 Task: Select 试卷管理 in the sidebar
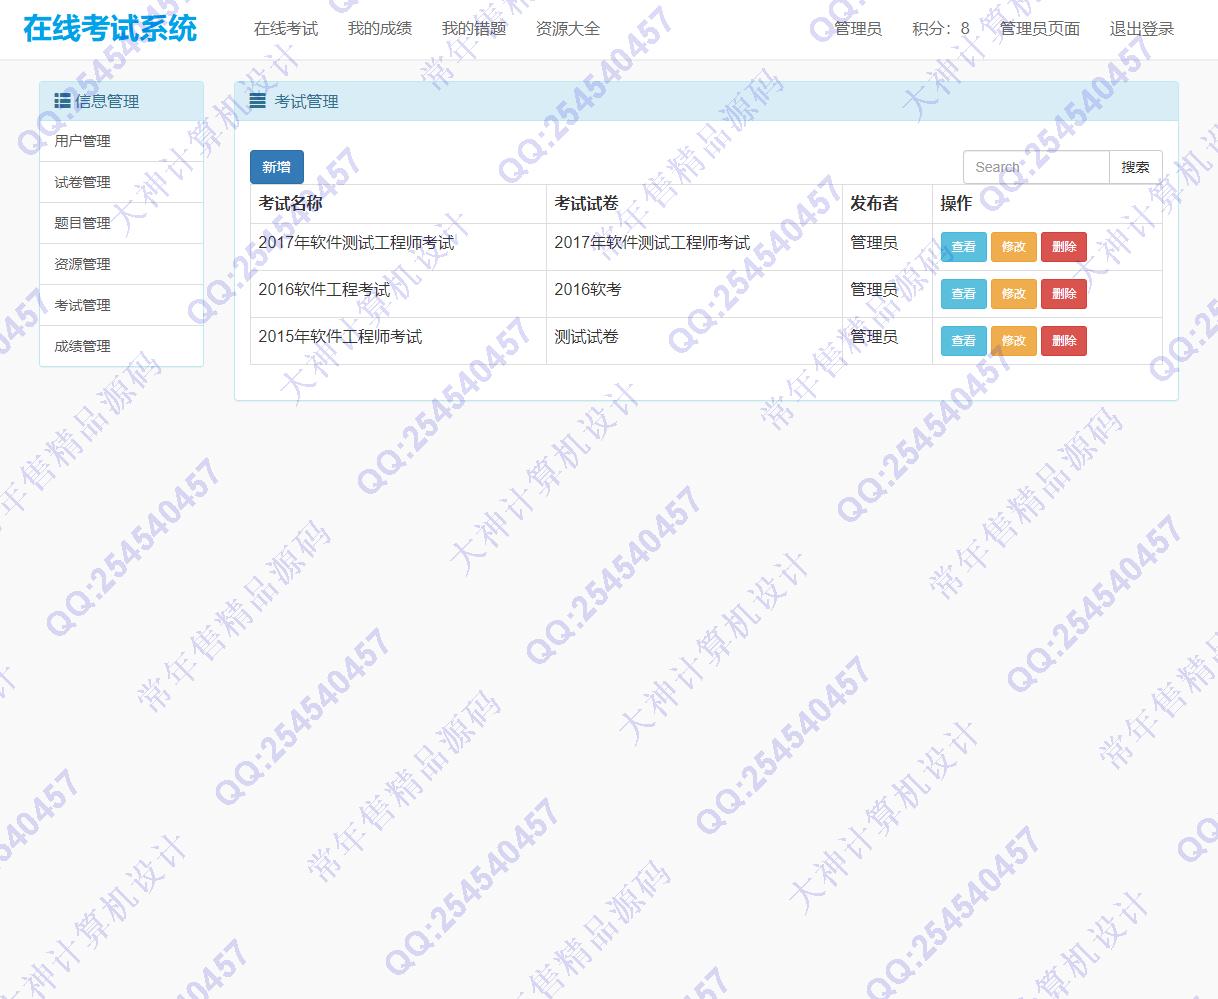83,182
